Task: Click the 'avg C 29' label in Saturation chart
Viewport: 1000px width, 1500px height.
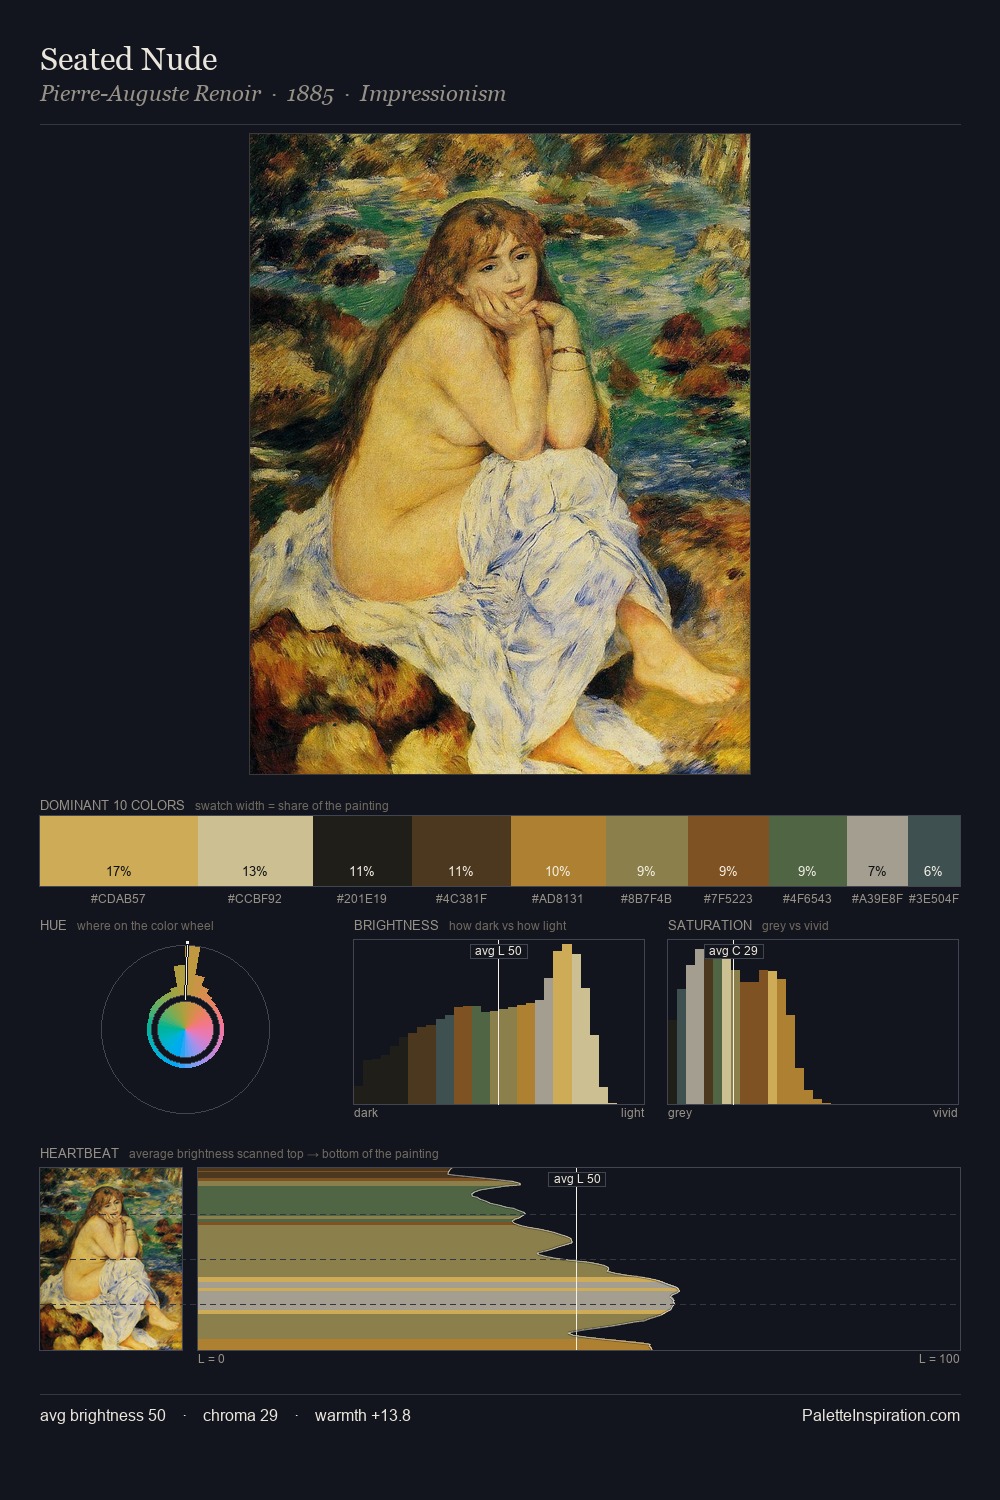Action: click(733, 951)
